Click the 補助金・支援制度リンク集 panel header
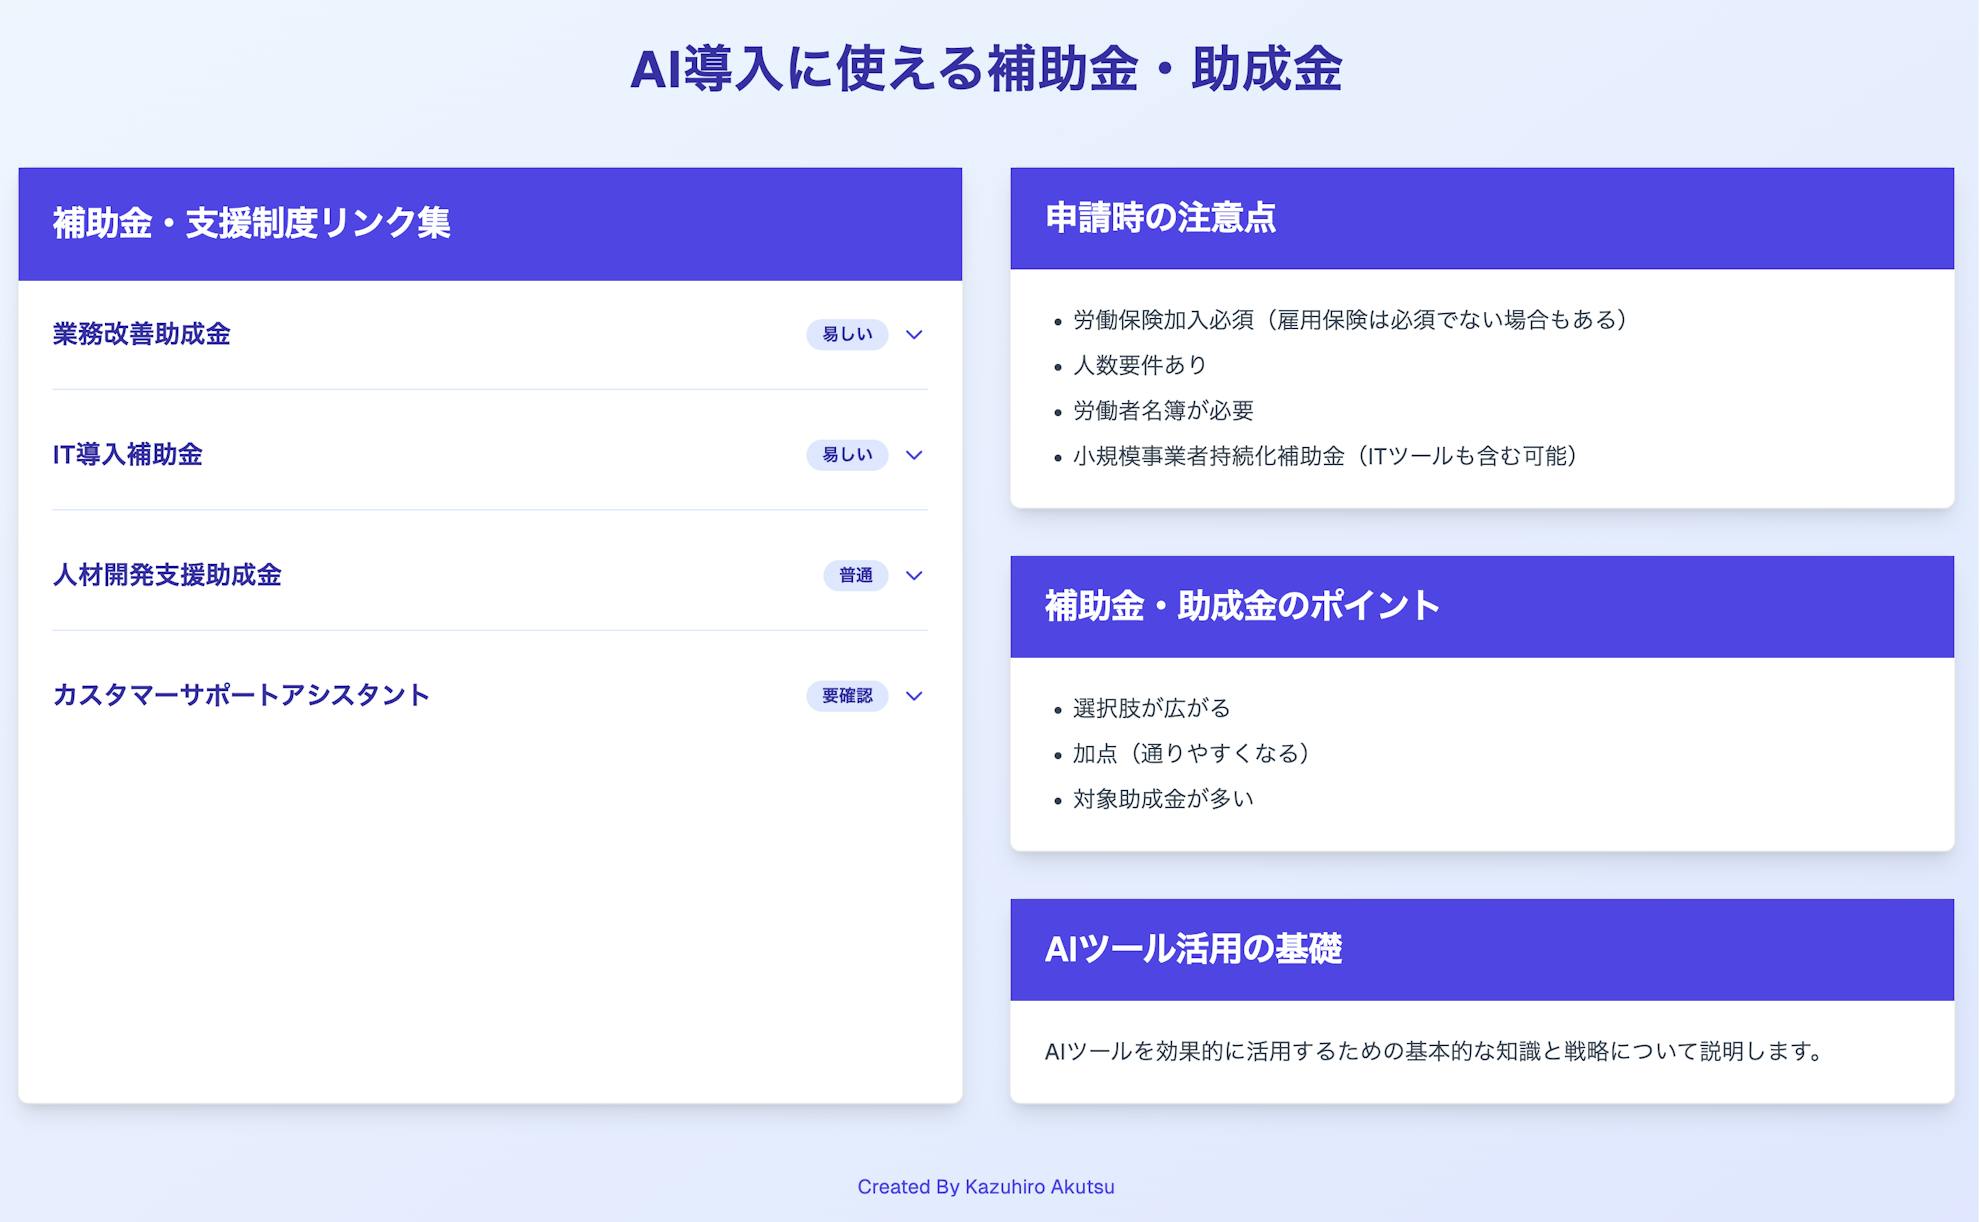Image resolution: width=1980 pixels, height=1222 pixels. (x=251, y=223)
